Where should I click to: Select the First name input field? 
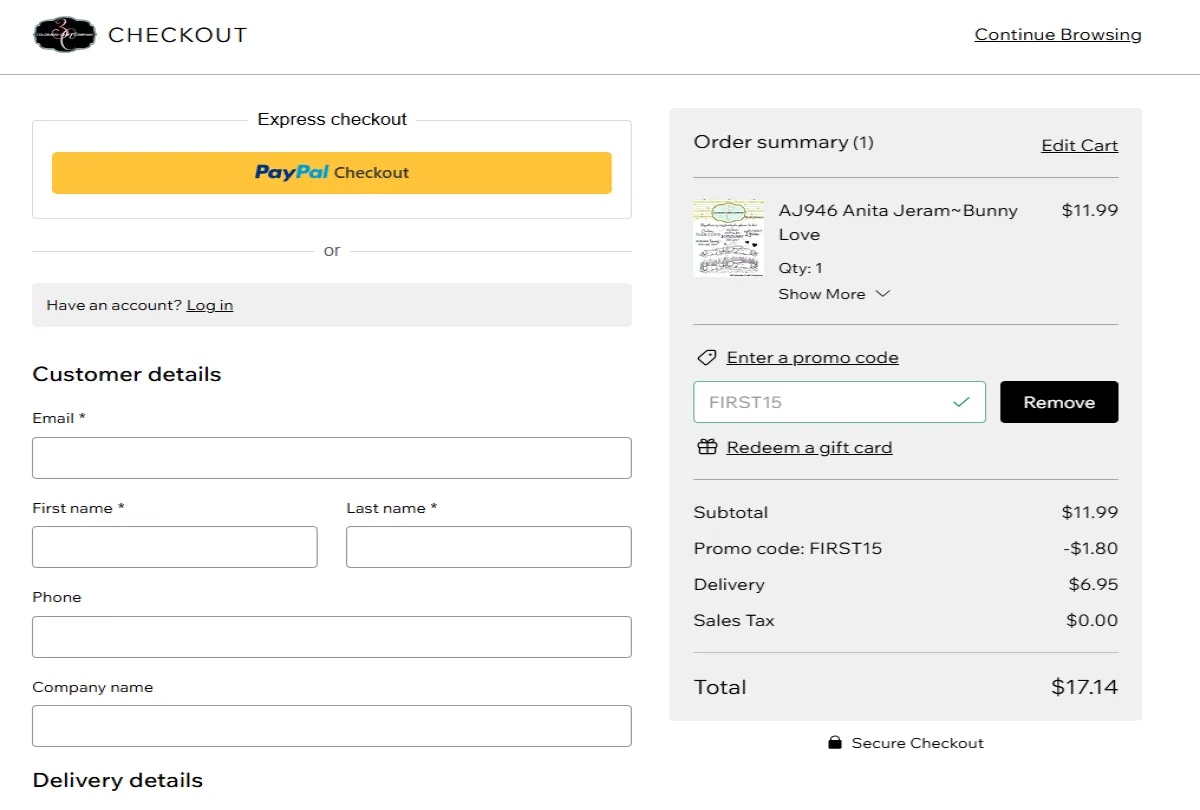tap(174, 547)
